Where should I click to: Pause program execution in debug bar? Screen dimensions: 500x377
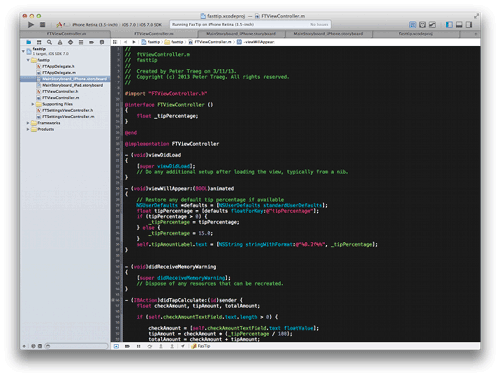click(x=138, y=346)
